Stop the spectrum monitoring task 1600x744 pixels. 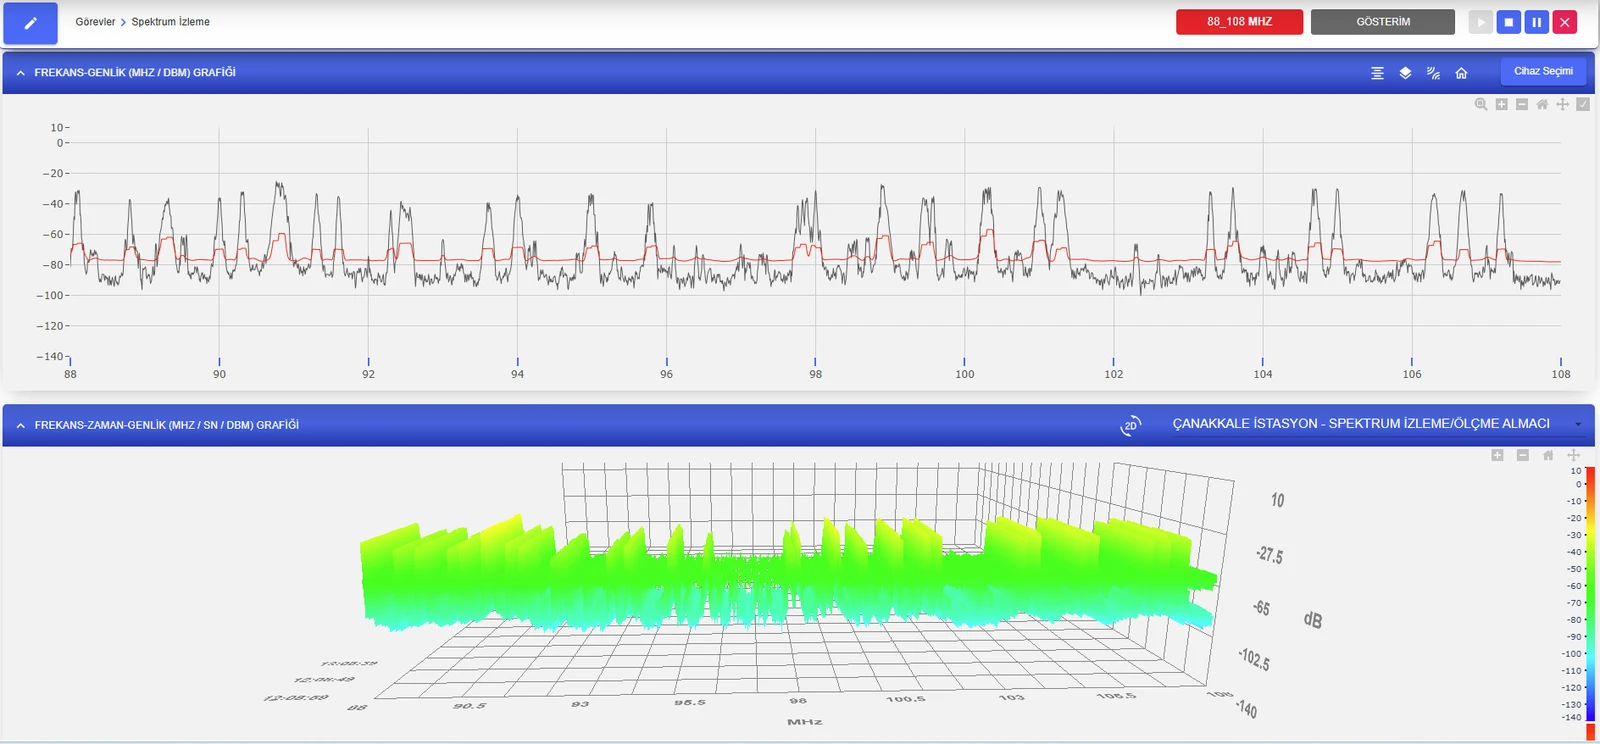coord(1509,22)
